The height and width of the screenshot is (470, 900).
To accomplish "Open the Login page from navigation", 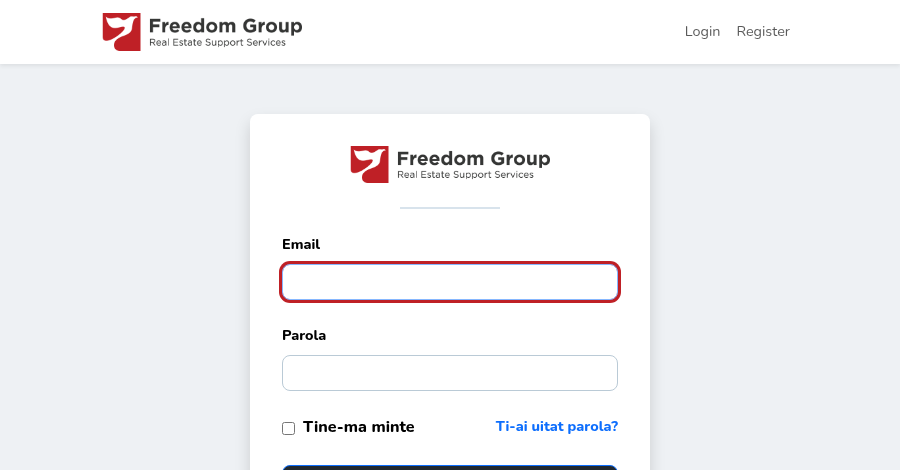I will point(702,32).
